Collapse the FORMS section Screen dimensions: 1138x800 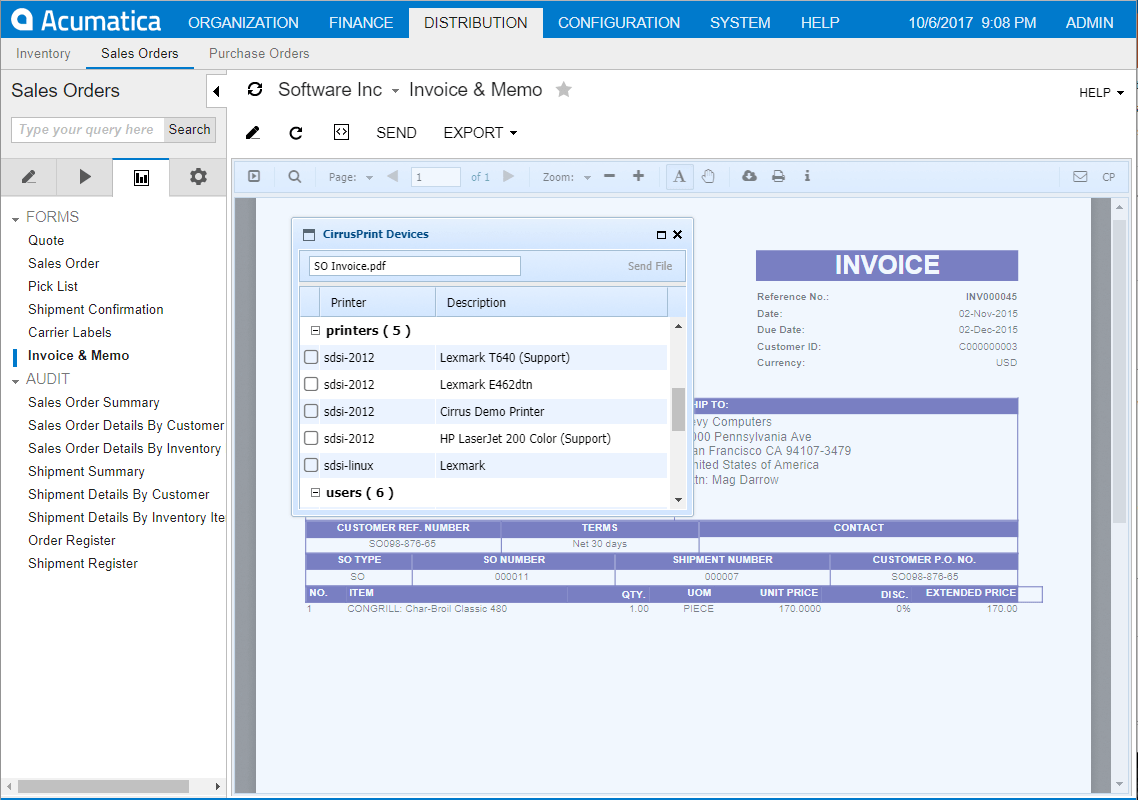[x=15, y=219]
